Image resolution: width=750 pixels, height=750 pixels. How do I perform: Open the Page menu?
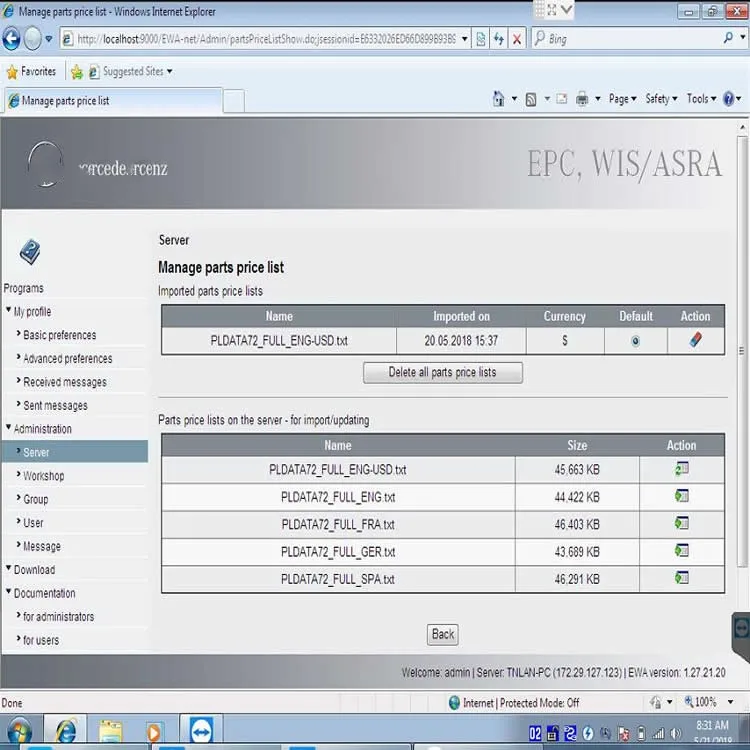click(622, 99)
